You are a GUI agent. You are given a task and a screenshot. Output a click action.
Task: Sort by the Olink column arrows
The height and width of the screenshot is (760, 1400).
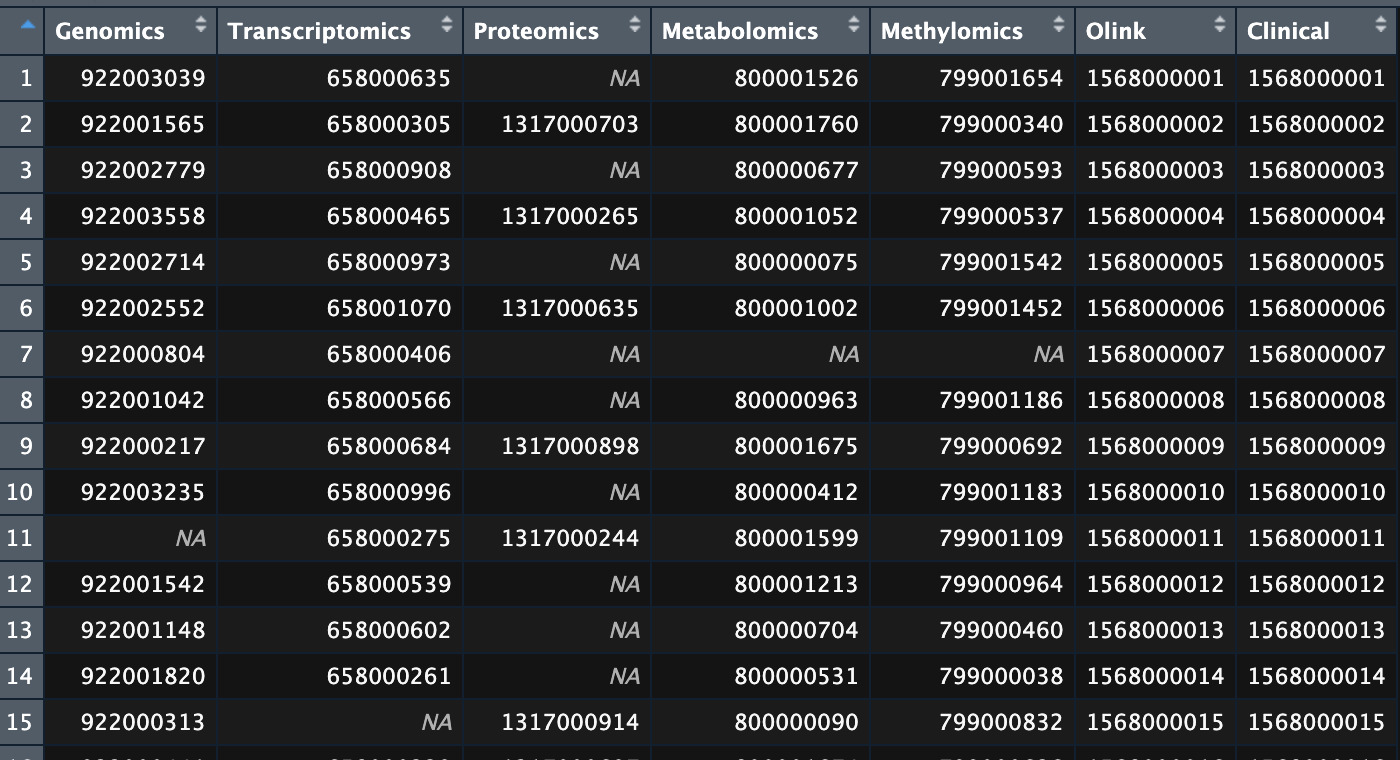coord(1220,25)
